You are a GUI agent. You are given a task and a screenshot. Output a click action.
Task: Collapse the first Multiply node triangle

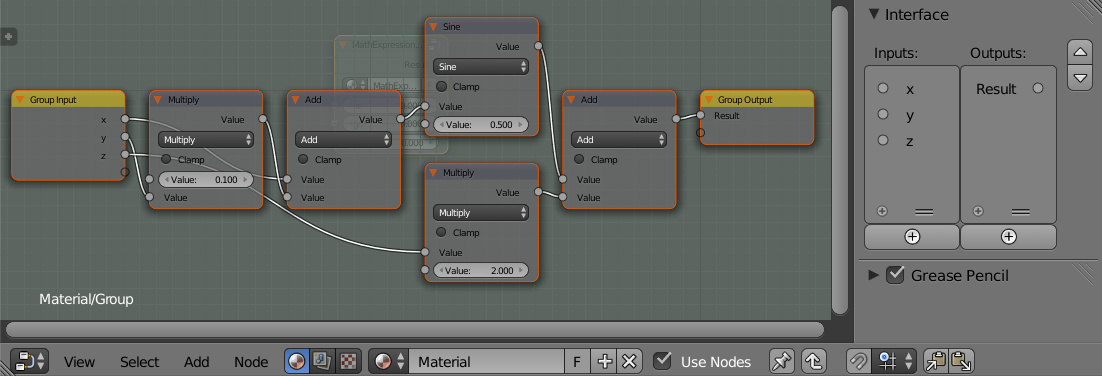click(158, 100)
